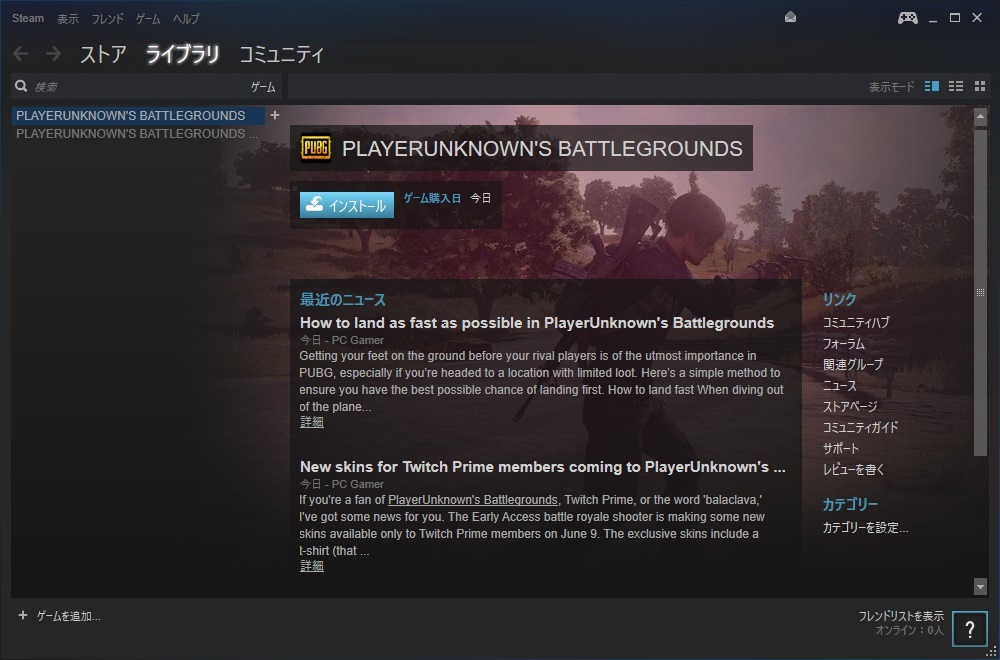Click the scrollbar down arrow
Screen dimensions: 1000x660
pyautogui.click(x=980, y=587)
